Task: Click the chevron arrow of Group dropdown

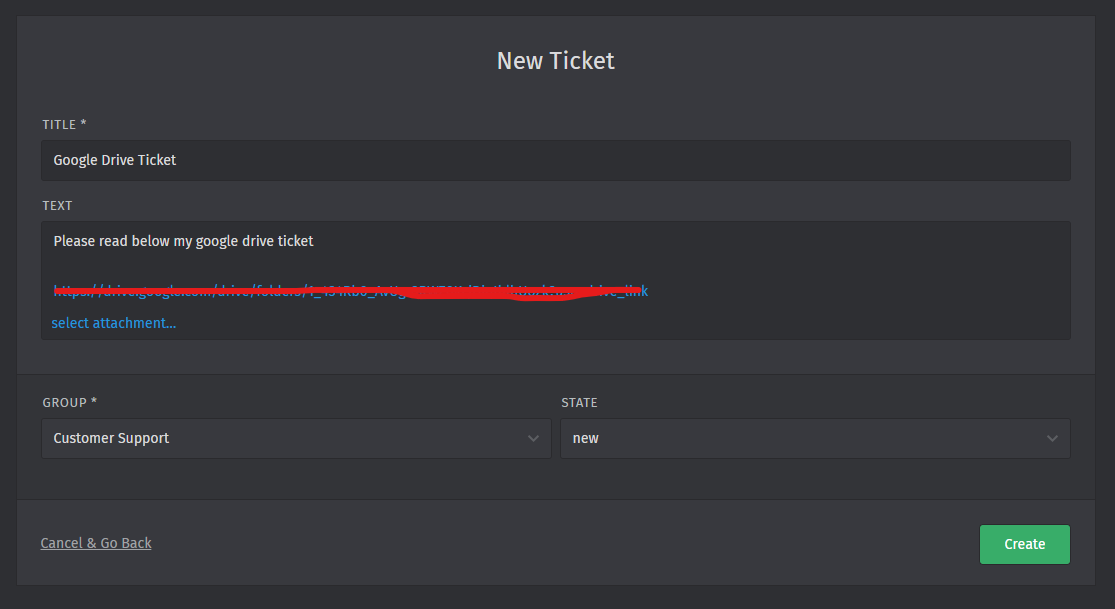Action: [533, 439]
